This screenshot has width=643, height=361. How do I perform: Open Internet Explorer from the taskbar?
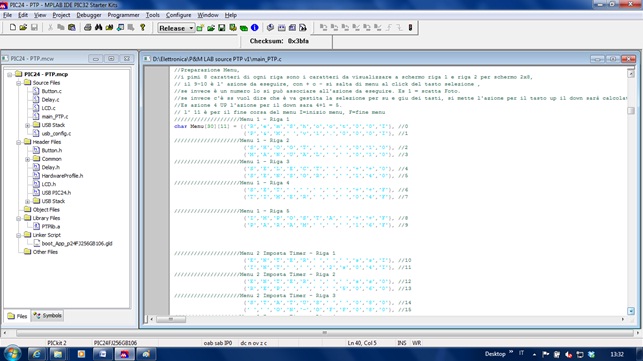point(36,354)
